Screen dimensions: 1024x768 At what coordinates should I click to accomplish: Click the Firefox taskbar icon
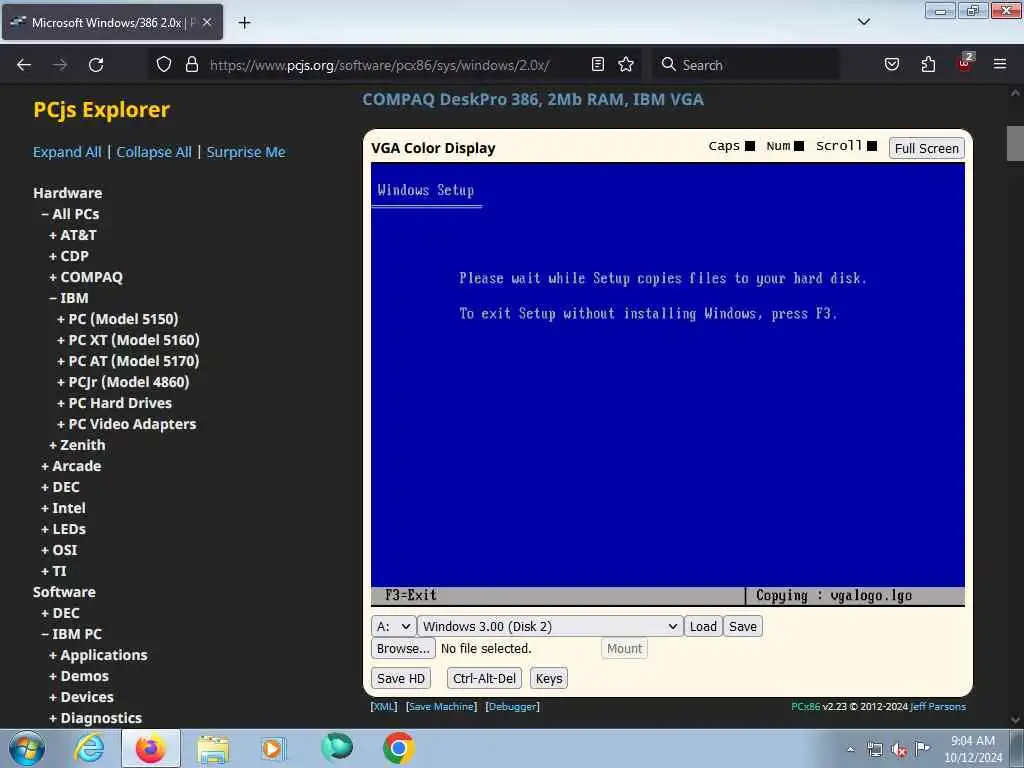click(x=151, y=748)
